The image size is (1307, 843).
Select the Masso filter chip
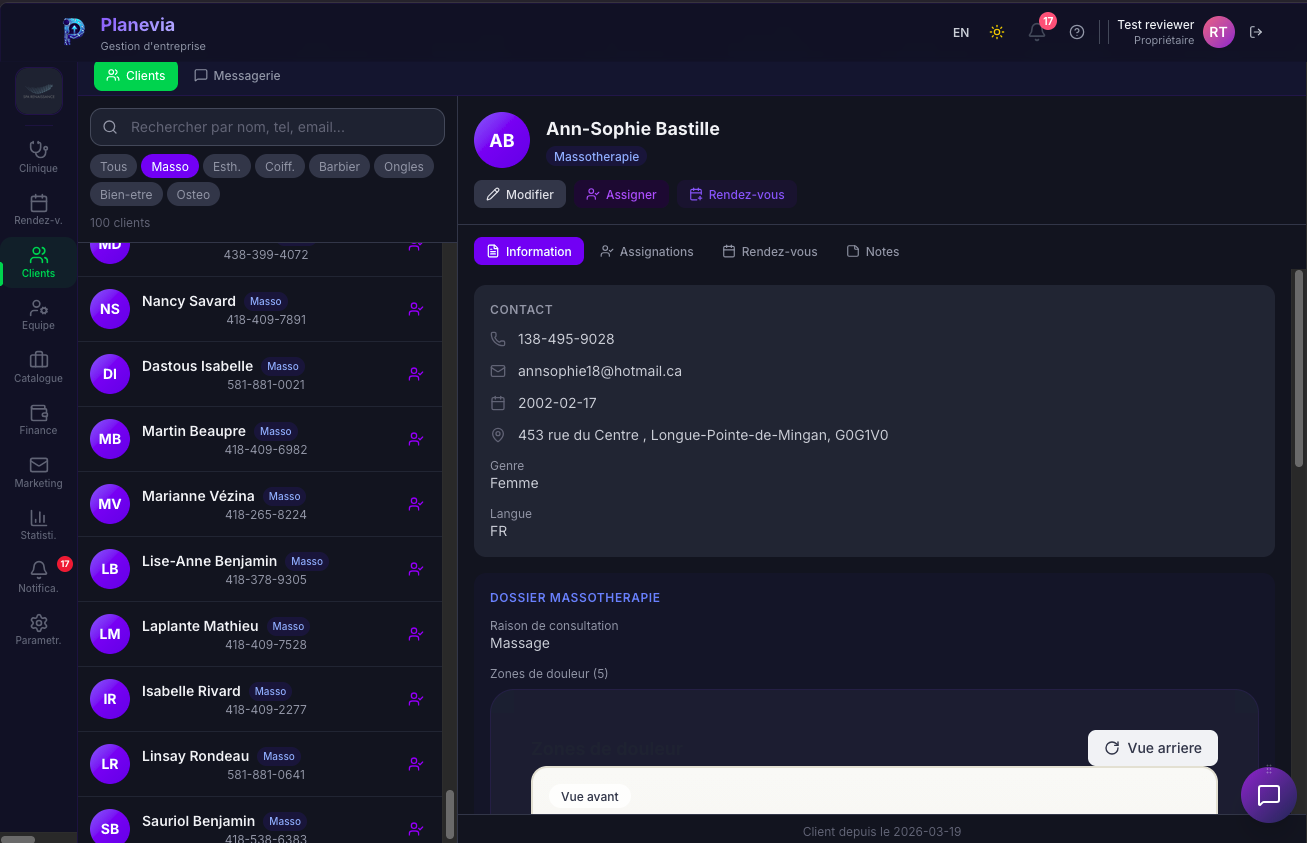pos(170,166)
